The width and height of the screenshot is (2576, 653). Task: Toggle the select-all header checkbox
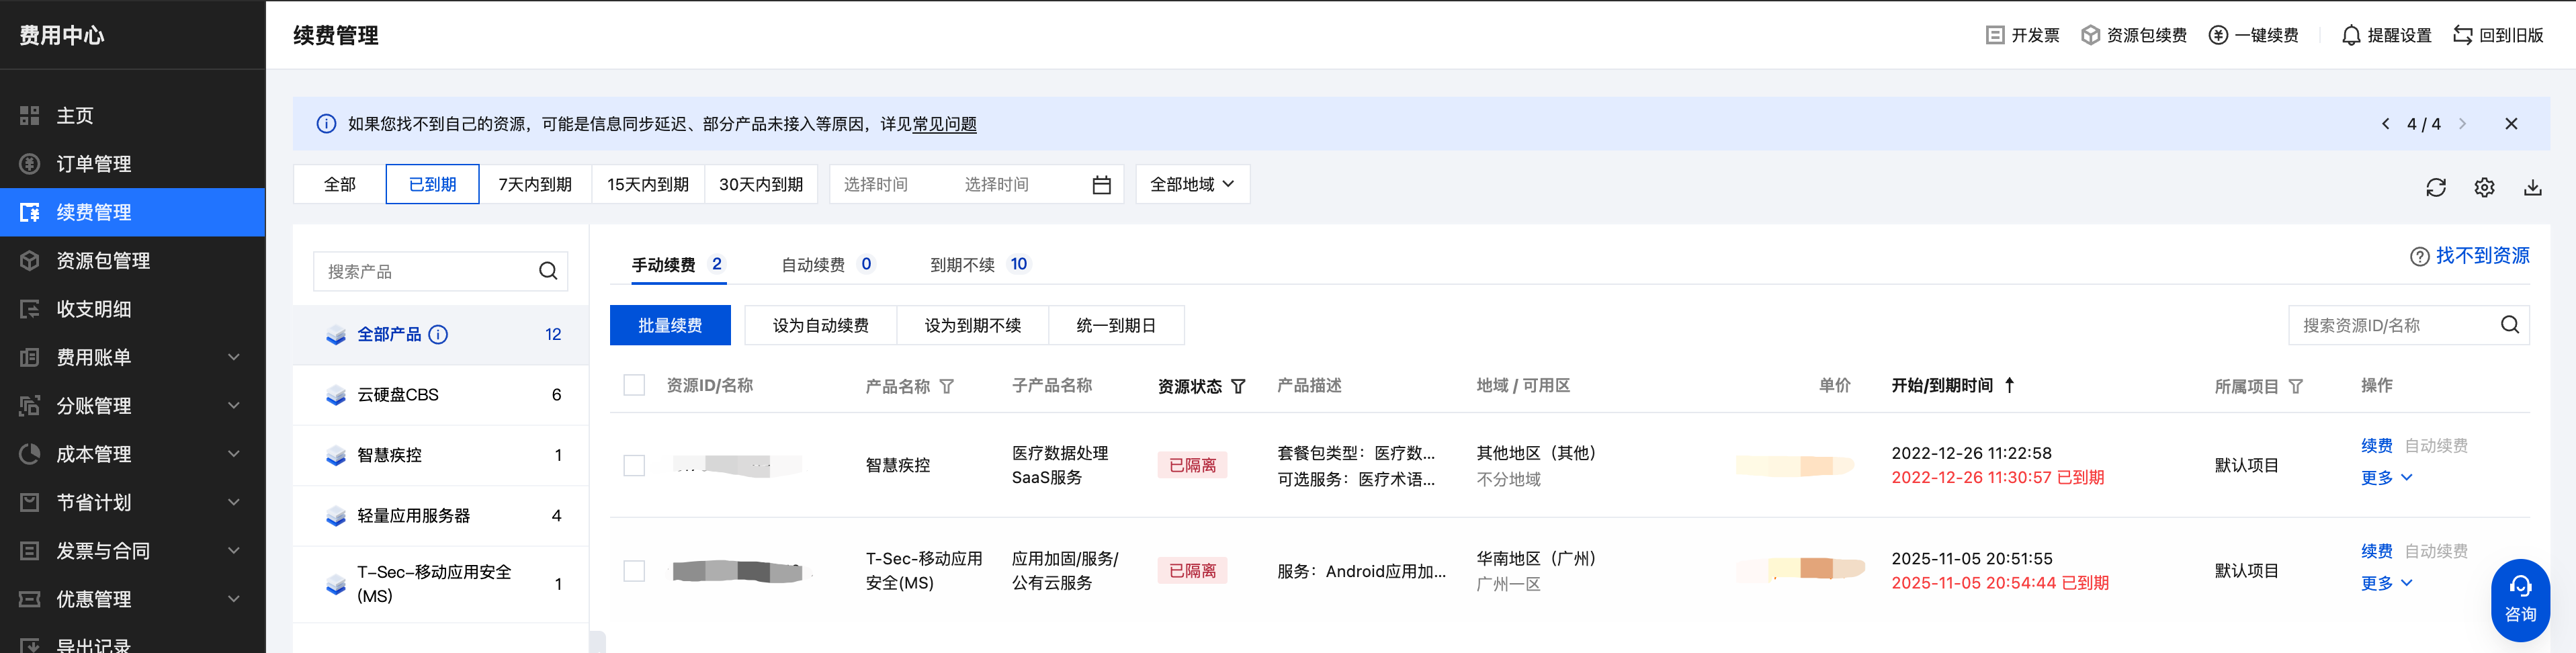point(634,385)
